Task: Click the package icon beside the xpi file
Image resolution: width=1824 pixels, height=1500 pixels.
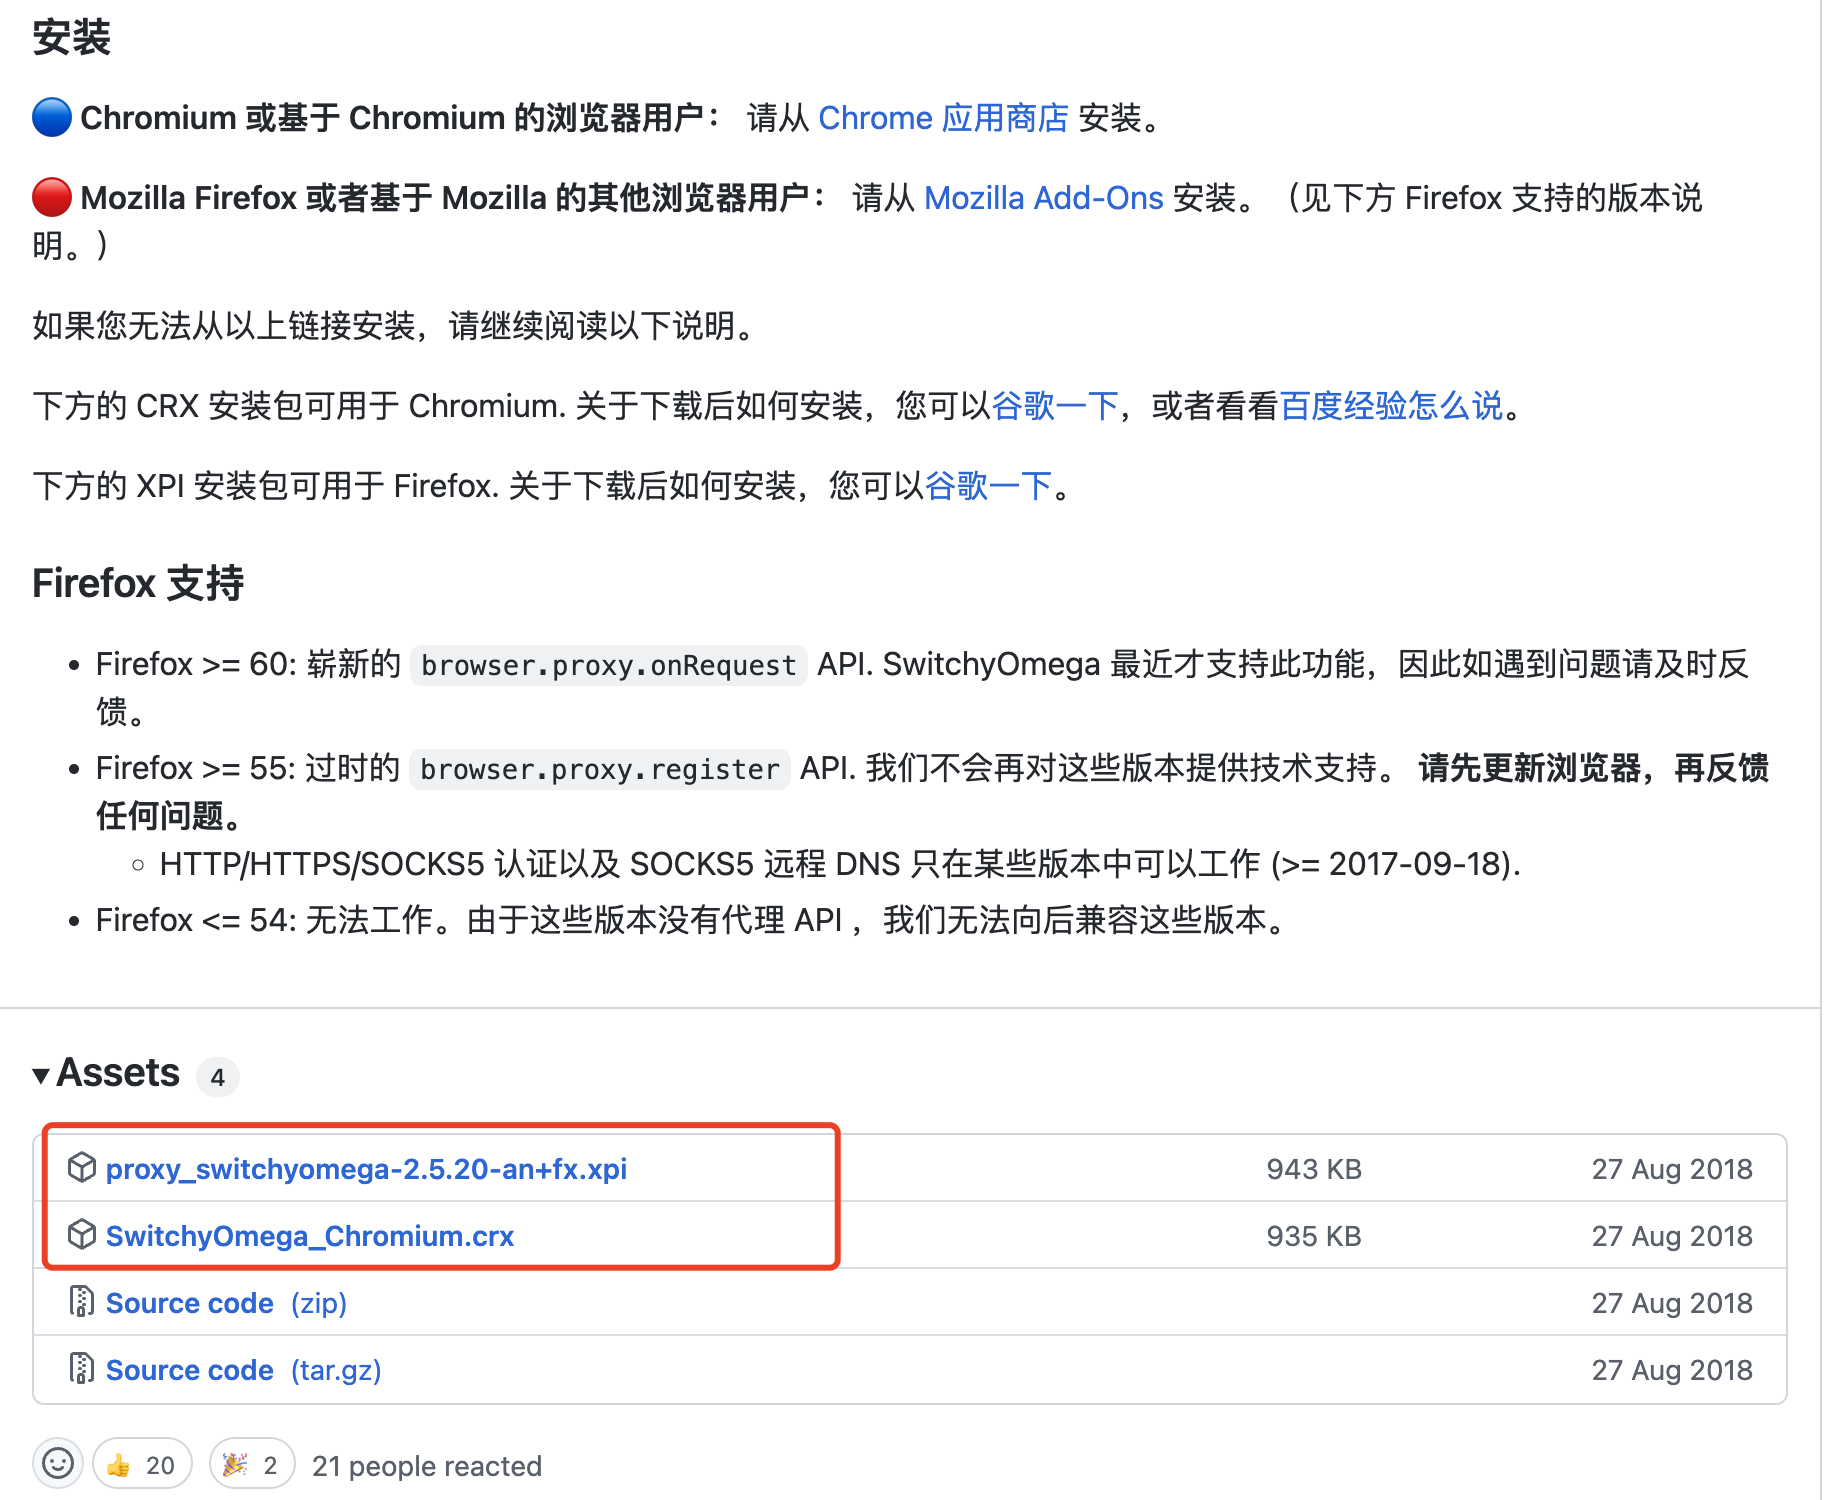Action: pos(81,1167)
